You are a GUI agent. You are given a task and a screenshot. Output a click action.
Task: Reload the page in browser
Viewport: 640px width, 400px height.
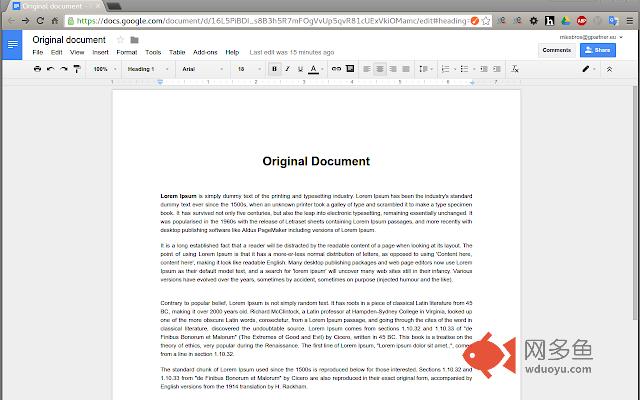pyautogui.click(x=40, y=20)
